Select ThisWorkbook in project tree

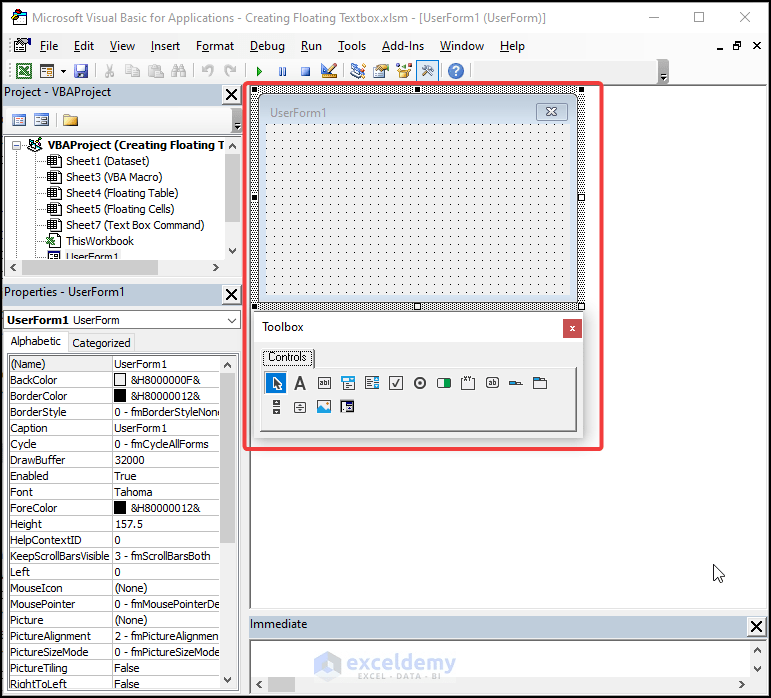point(100,241)
